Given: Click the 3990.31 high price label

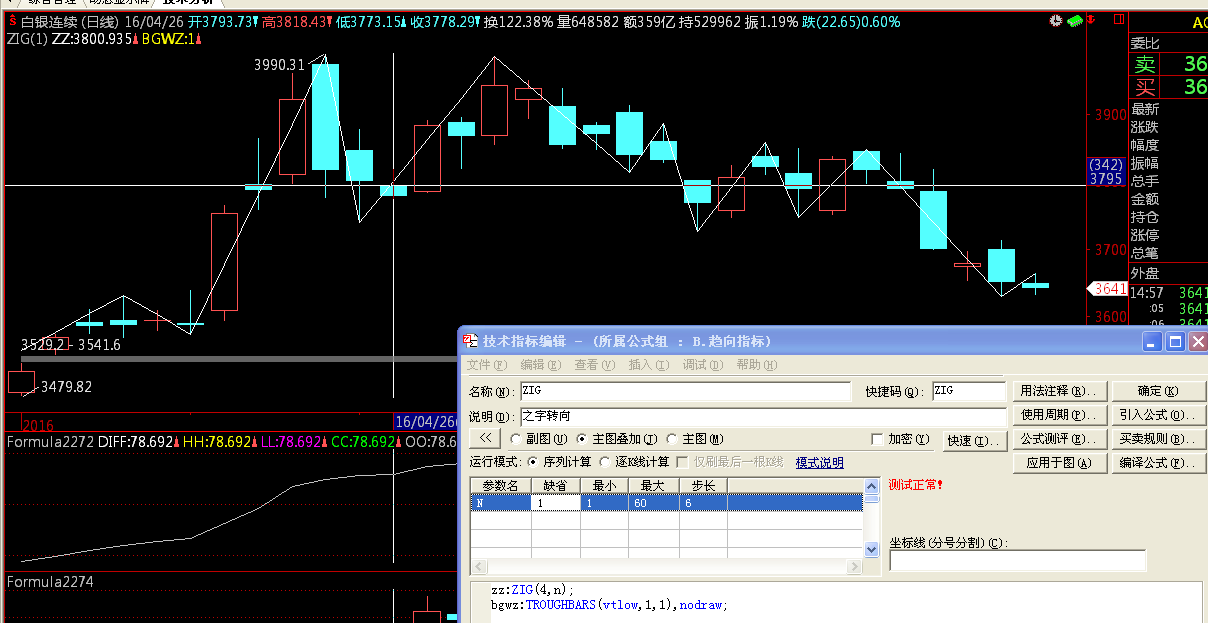Looking at the screenshot, I should click(x=279, y=65).
